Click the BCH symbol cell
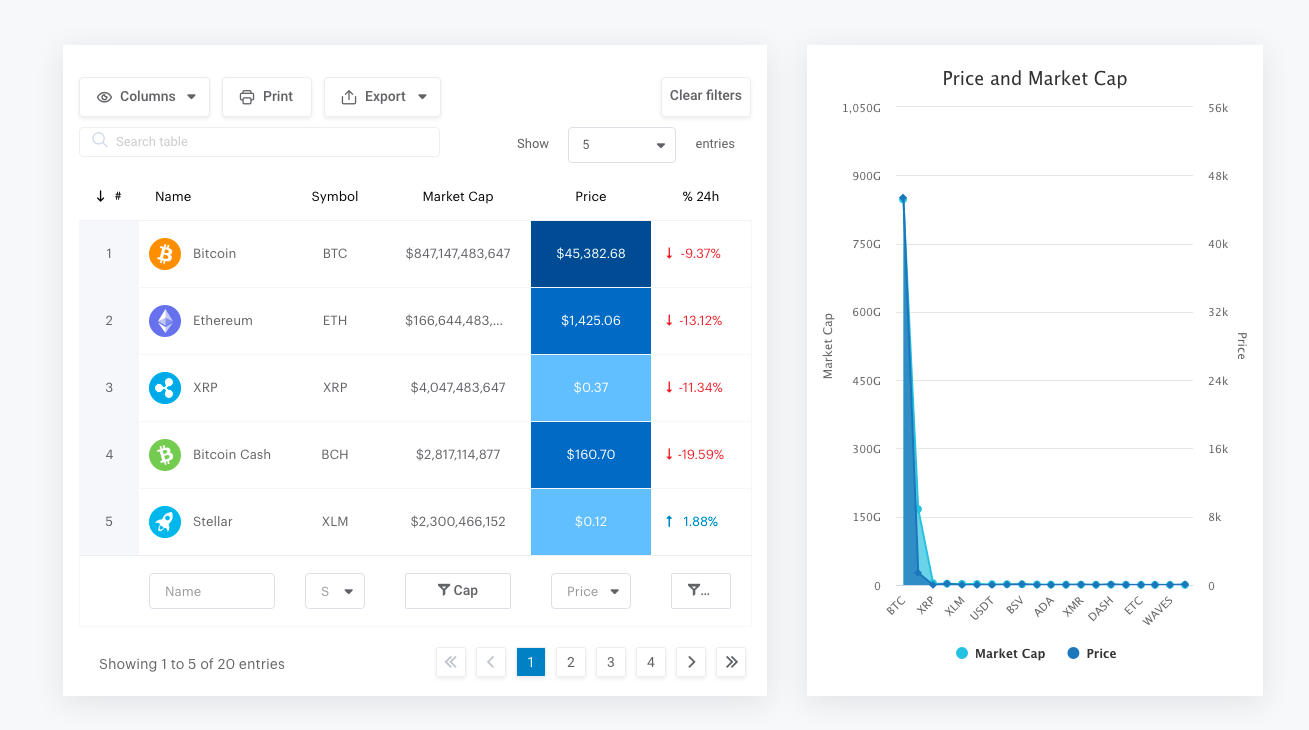 pos(335,455)
